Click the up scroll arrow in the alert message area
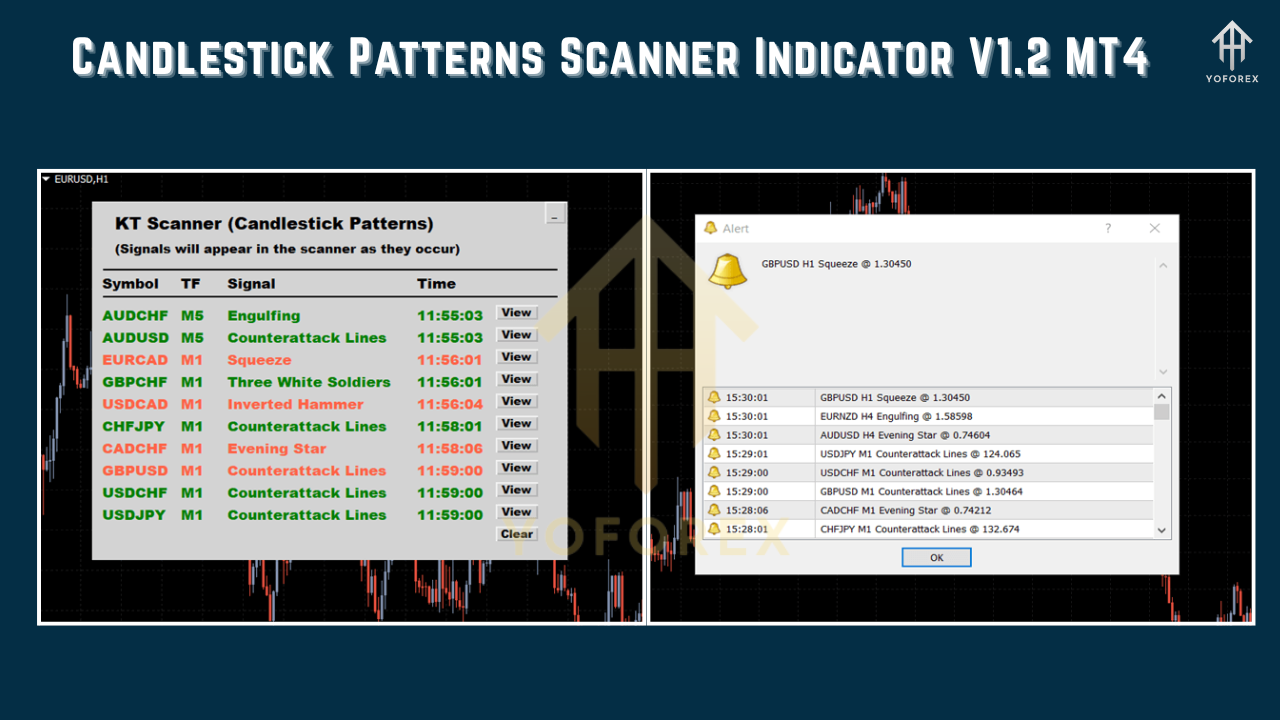 (1162, 265)
